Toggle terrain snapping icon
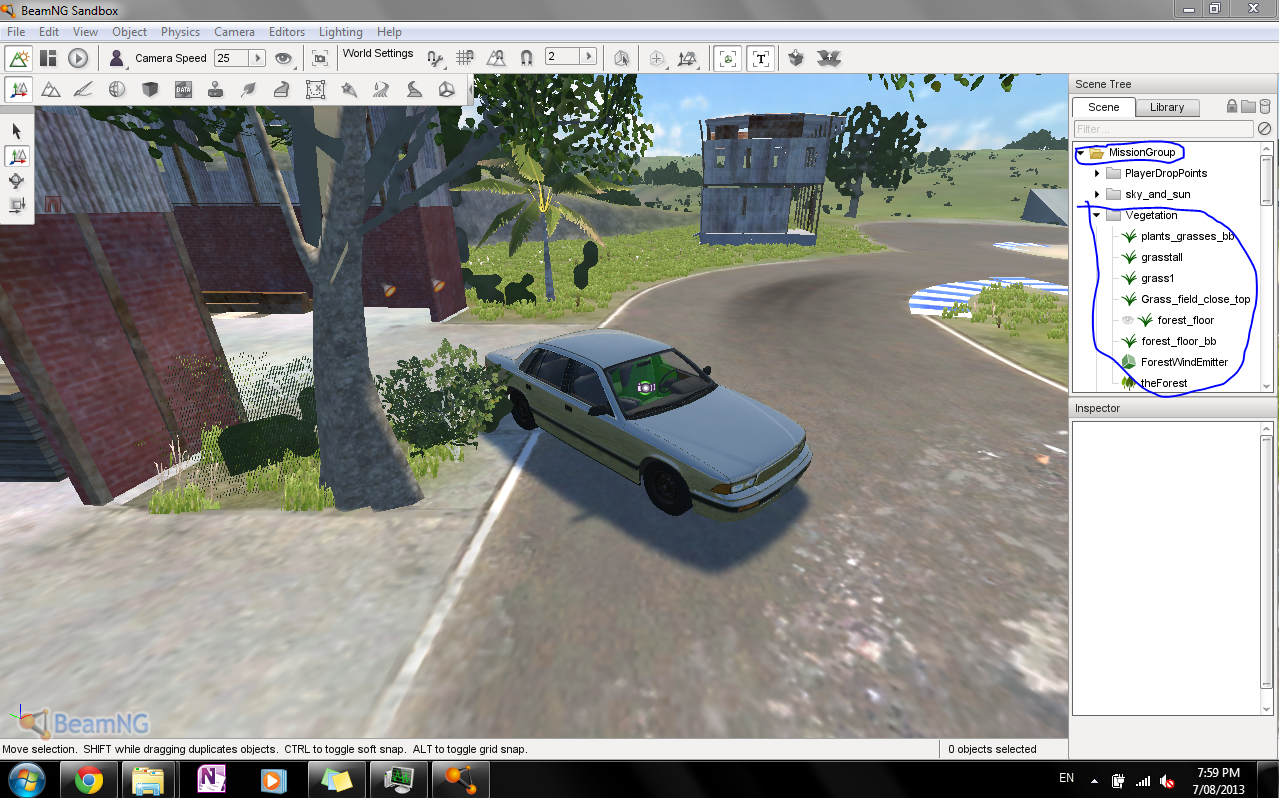 click(495, 58)
